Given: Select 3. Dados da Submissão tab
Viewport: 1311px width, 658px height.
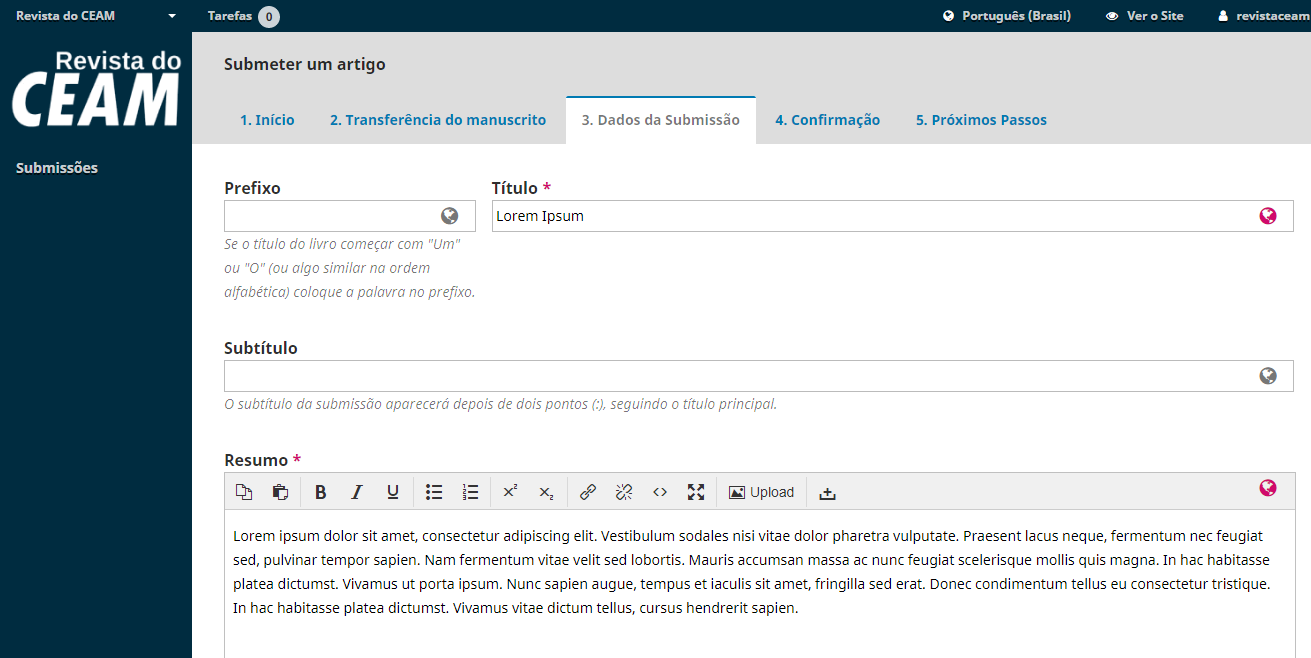Looking at the screenshot, I should [x=661, y=120].
